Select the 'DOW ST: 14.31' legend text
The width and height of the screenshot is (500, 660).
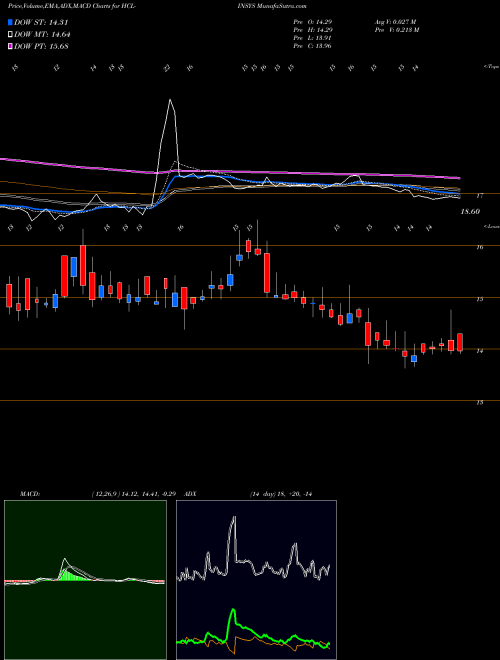coord(41,23)
